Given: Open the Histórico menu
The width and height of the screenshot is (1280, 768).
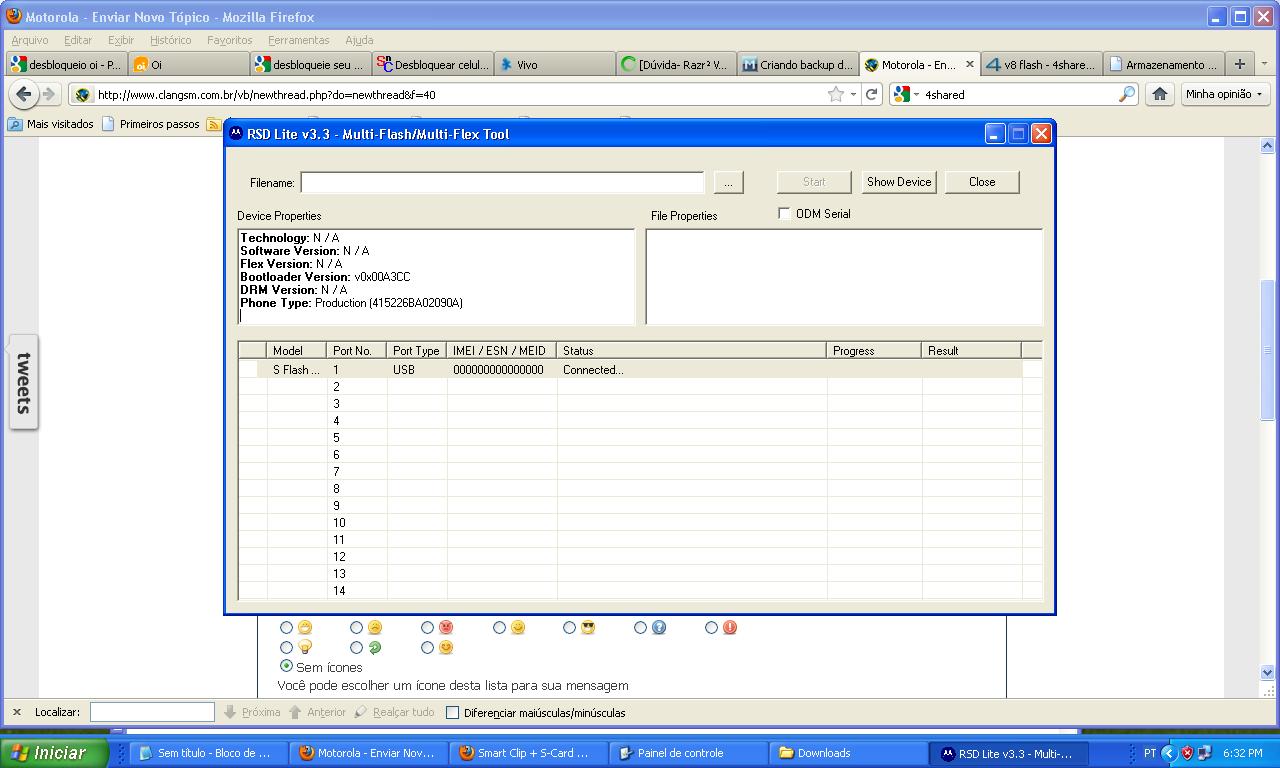Looking at the screenshot, I should coord(171,40).
